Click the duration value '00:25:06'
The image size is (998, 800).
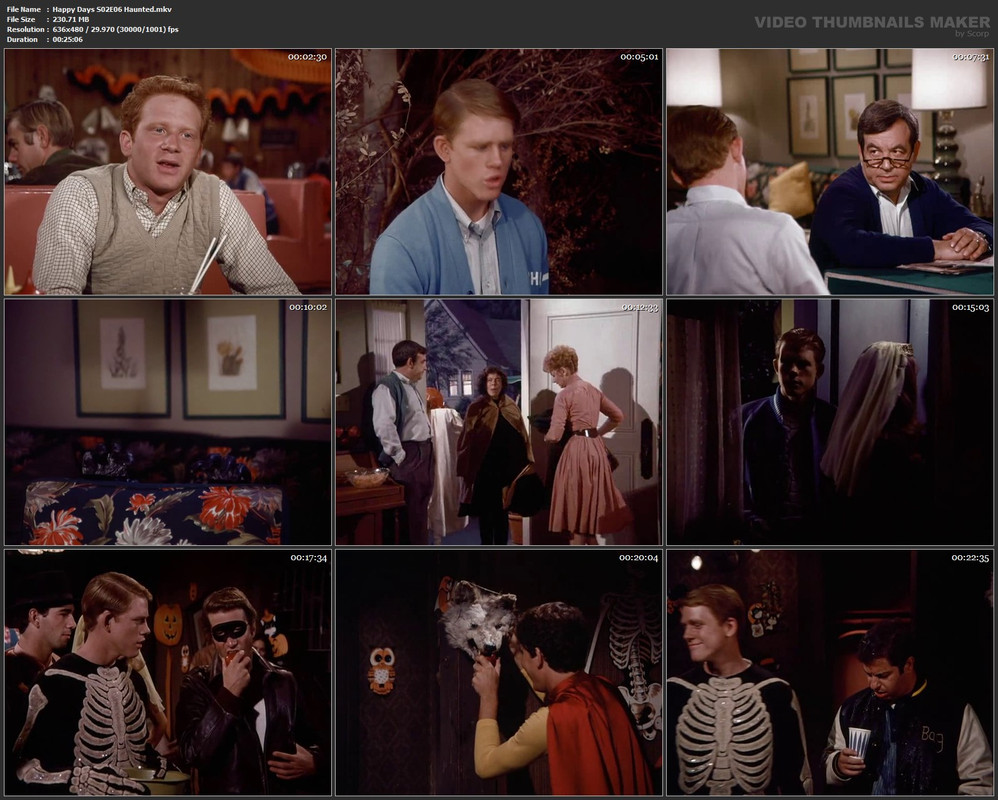pos(67,39)
